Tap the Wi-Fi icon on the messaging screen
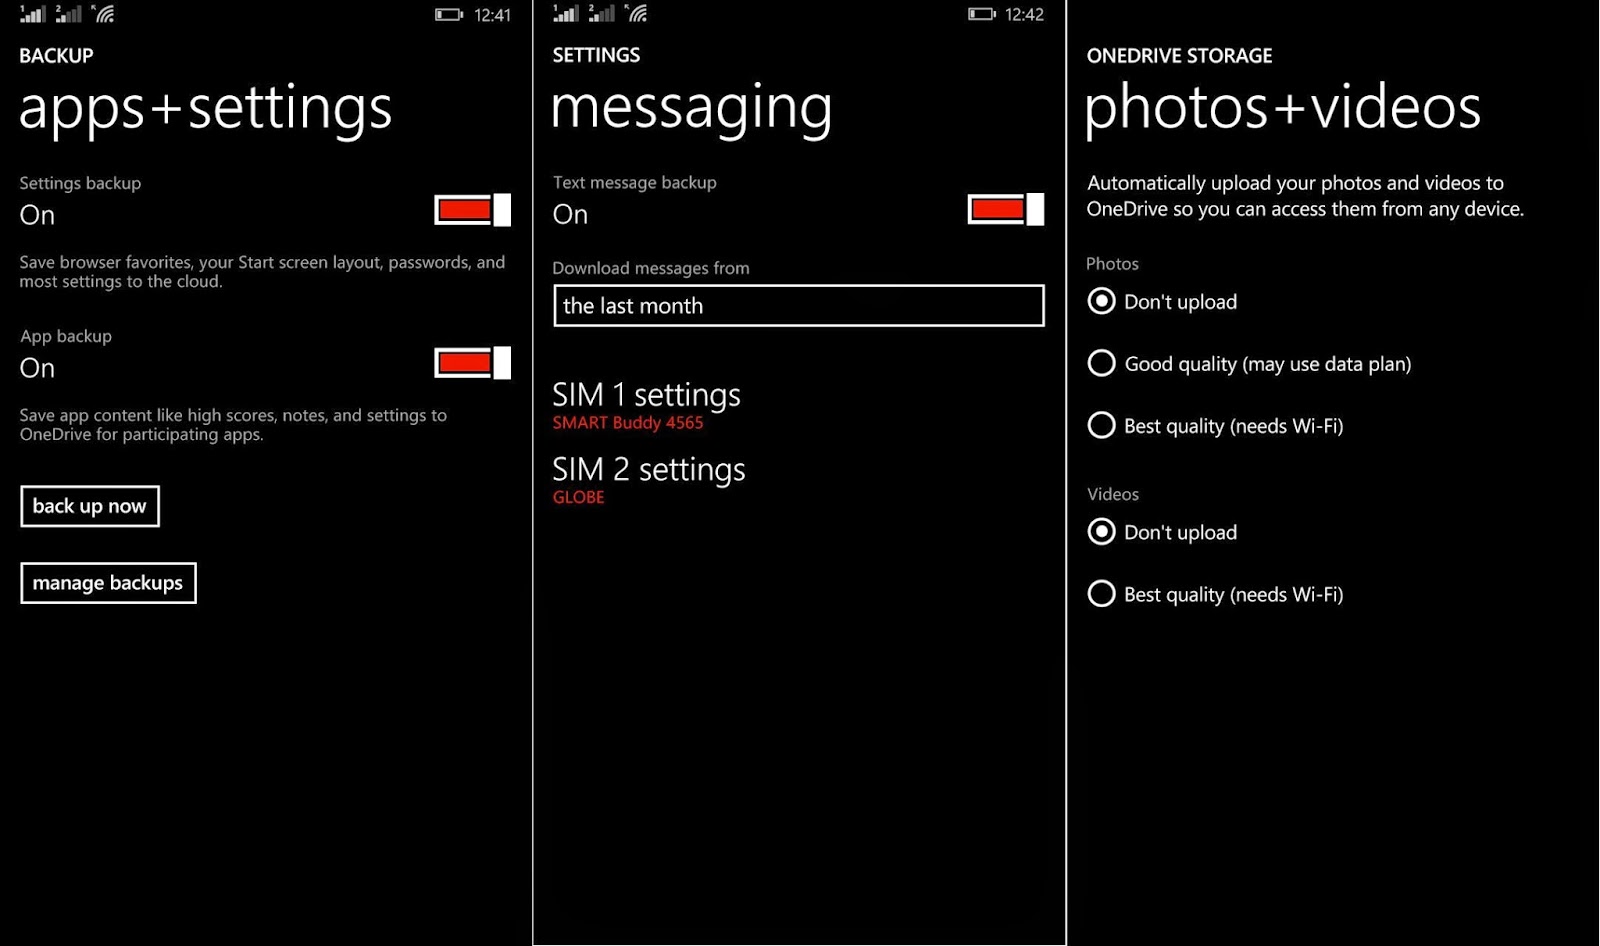1600x946 pixels. [636, 13]
